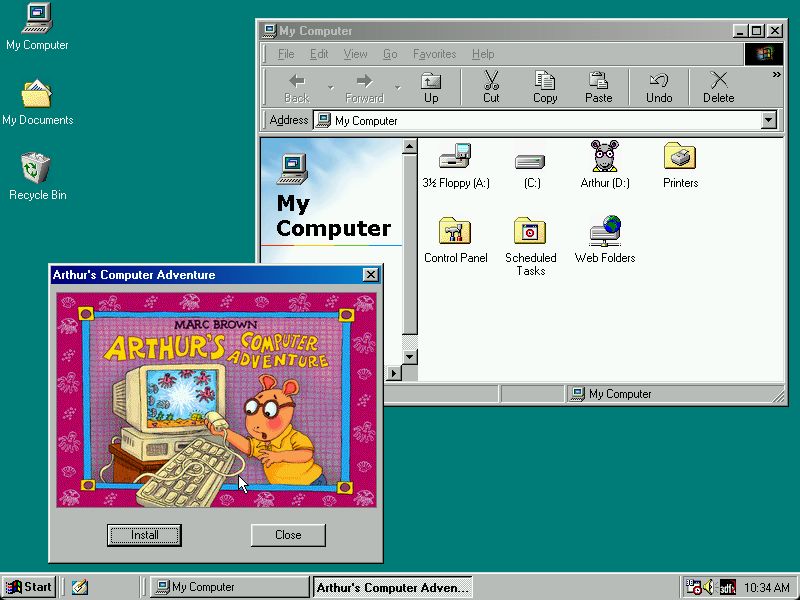Click the Task Scheduler icon in the system tray
The height and width of the screenshot is (600, 800).
pos(693,587)
